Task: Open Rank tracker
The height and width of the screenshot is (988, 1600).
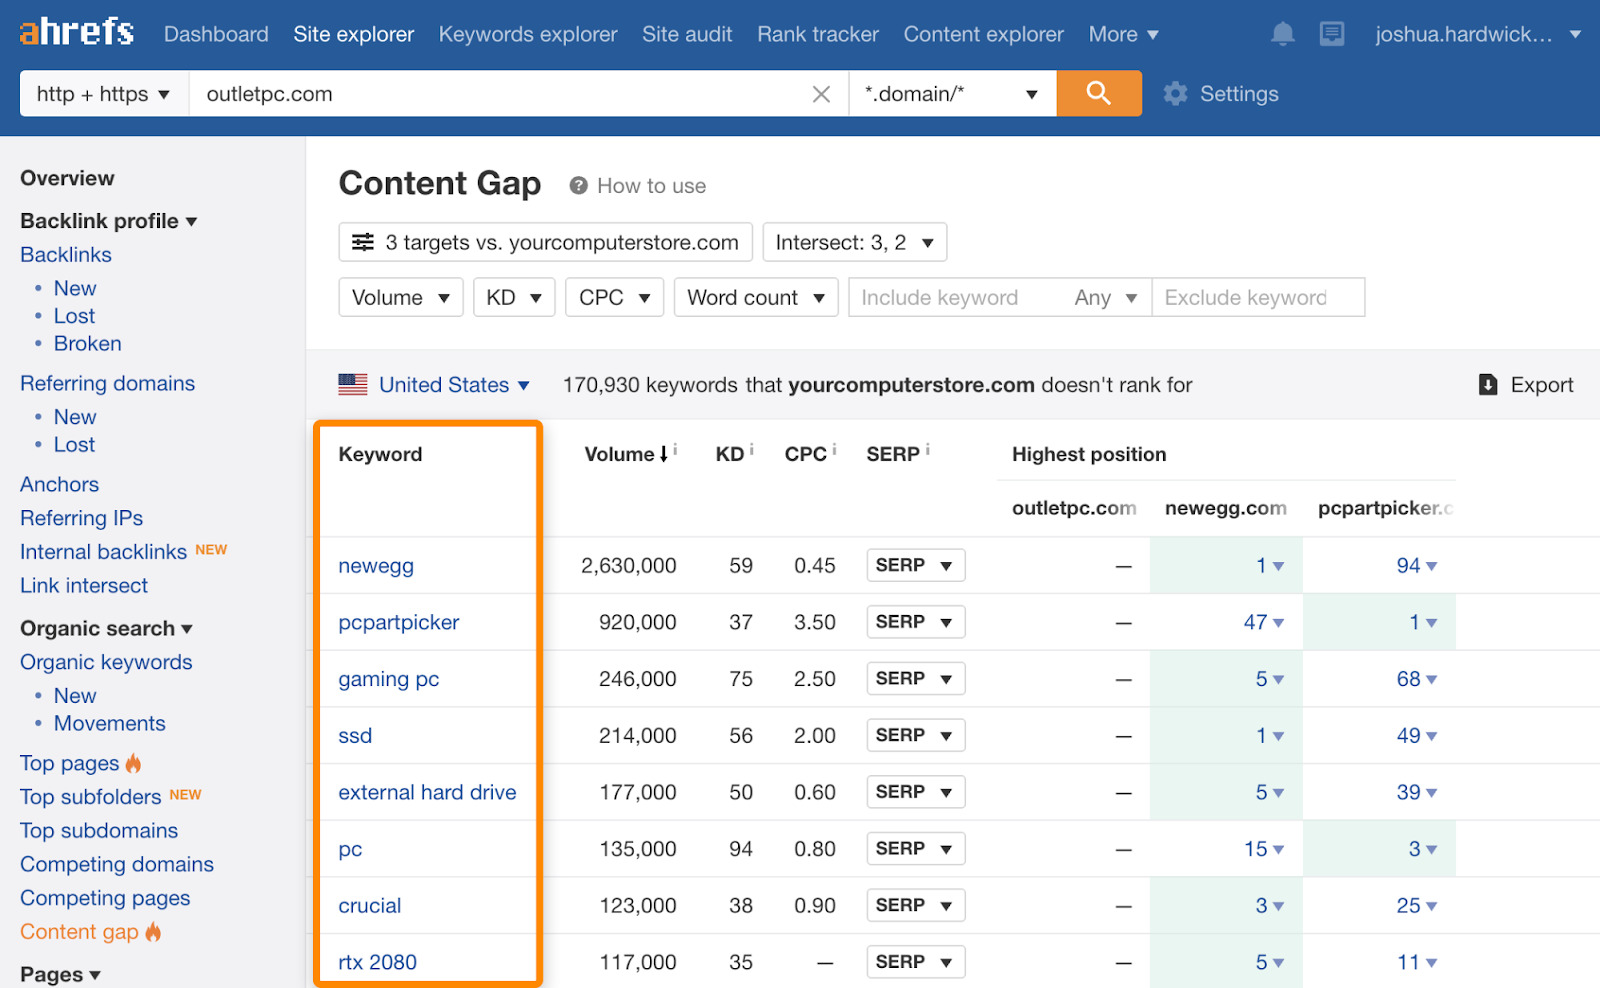Action: tap(818, 34)
